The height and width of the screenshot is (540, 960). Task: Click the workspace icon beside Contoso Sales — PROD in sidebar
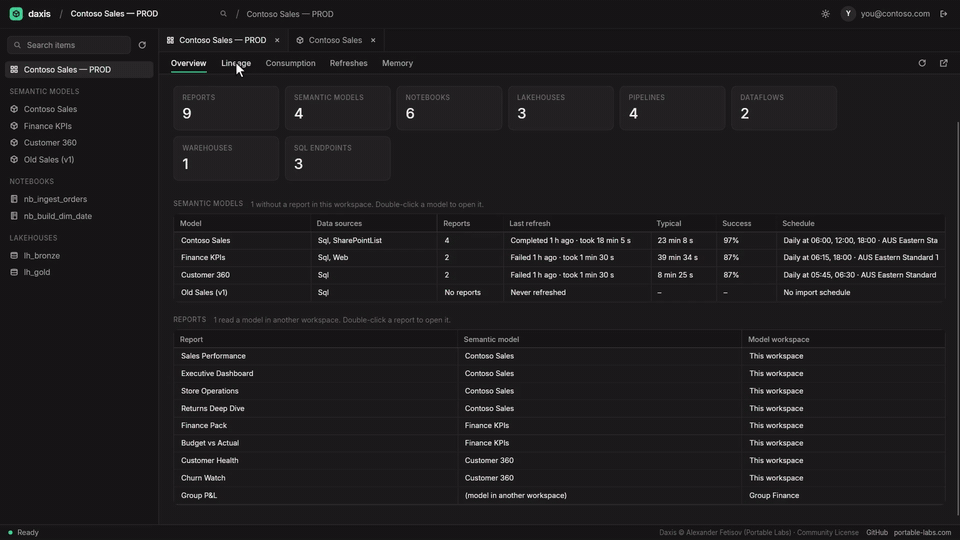click(x=14, y=70)
